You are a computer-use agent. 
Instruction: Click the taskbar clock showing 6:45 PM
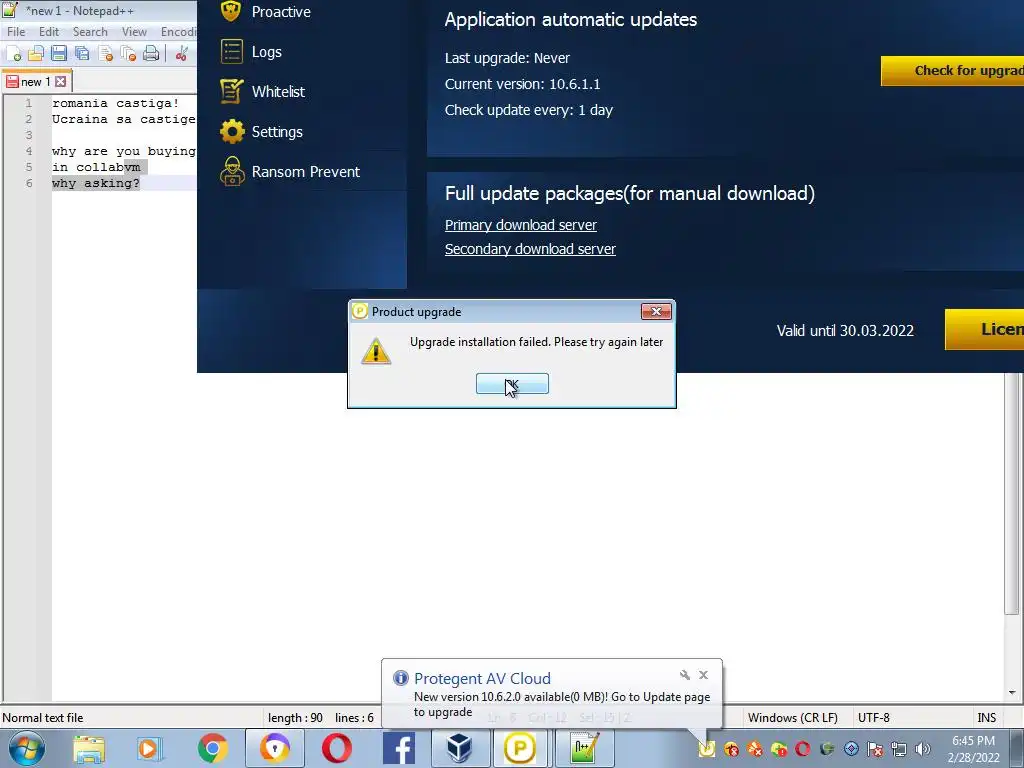(974, 749)
